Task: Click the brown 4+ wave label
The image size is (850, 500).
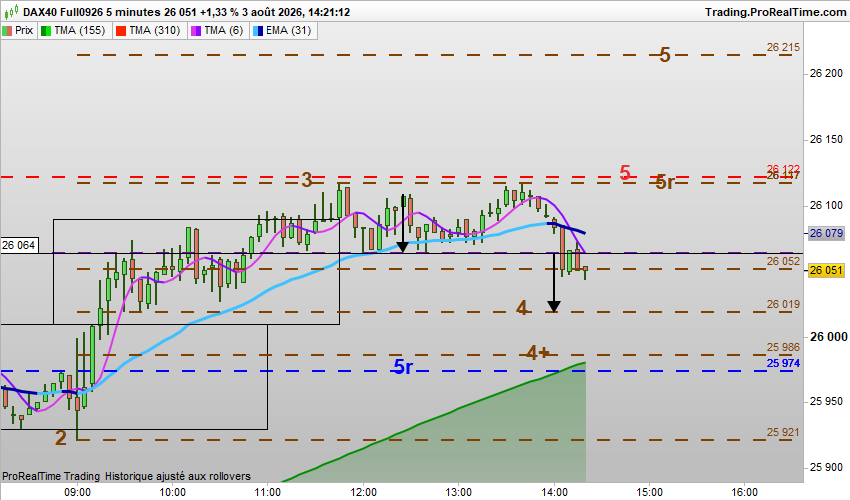Action: 537,353
